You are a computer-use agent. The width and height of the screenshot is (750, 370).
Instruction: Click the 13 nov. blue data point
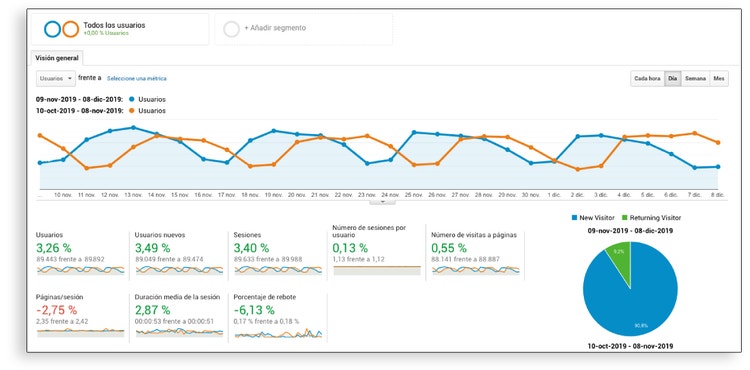point(133,128)
